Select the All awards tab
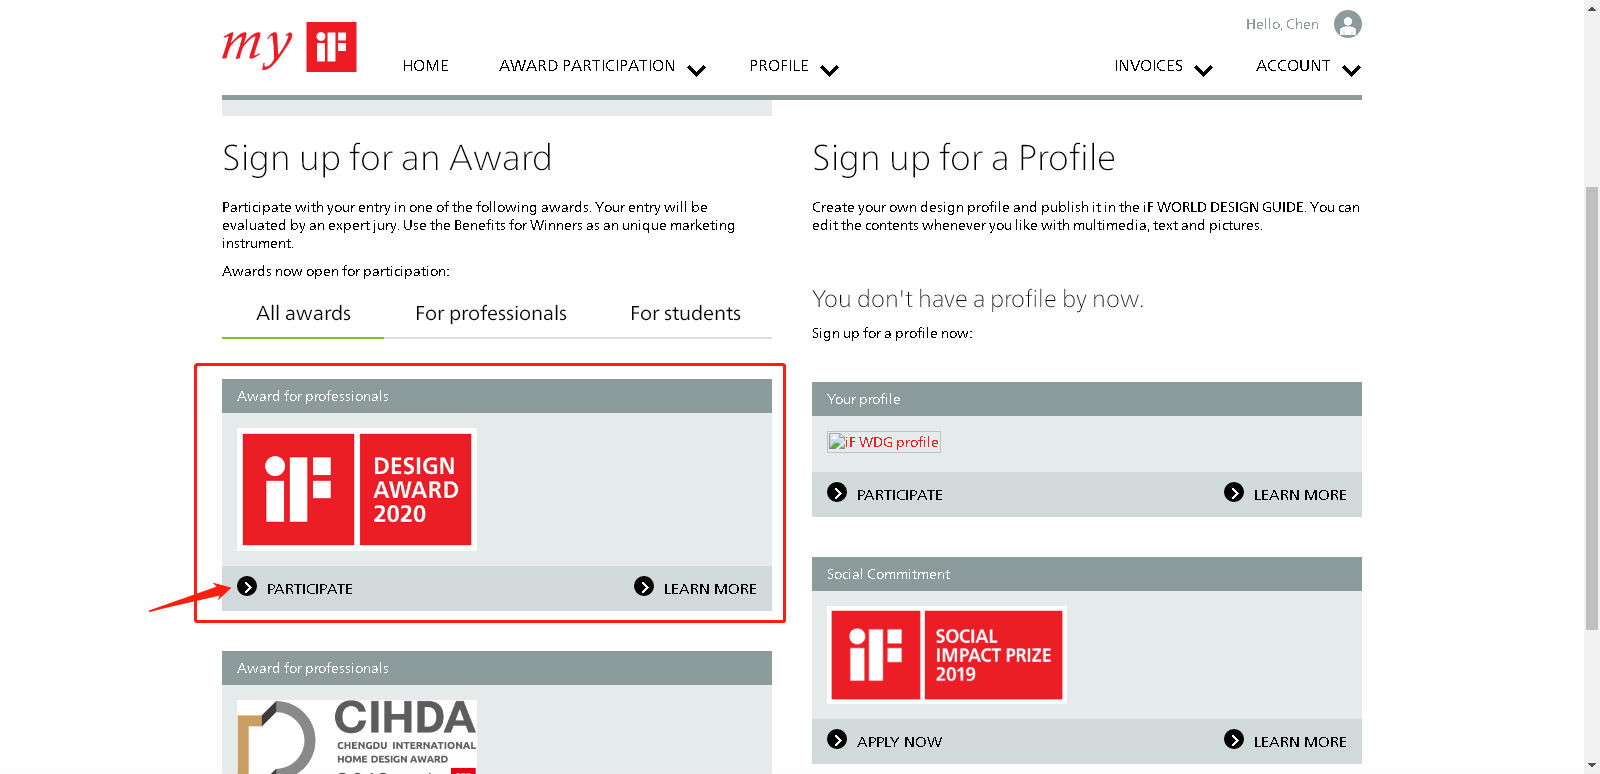The image size is (1600, 774). click(x=303, y=314)
